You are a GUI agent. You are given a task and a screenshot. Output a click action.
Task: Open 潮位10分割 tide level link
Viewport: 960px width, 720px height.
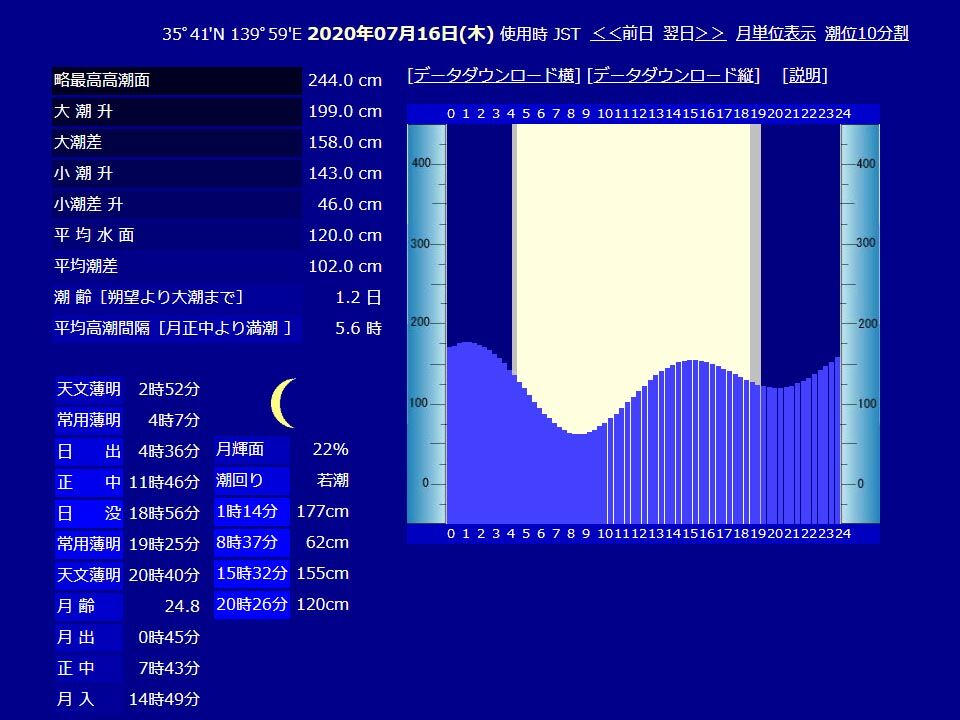(x=866, y=33)
